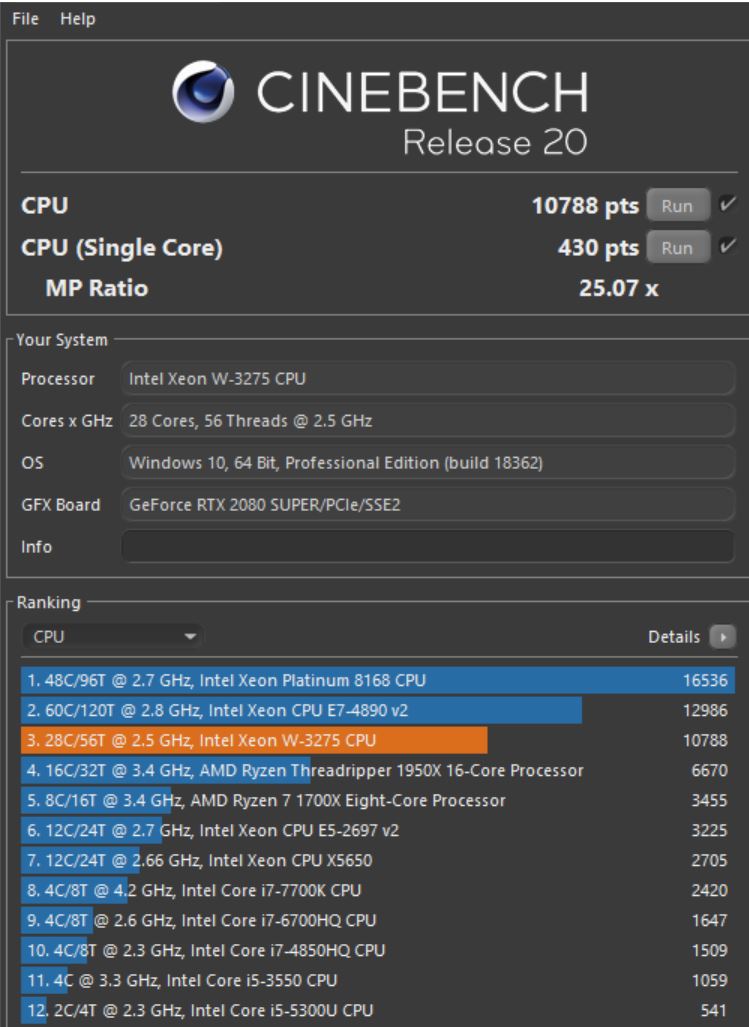Screen dimensions: 749x1027
Task: Open the File menu
Action: [x=27, y=19]
